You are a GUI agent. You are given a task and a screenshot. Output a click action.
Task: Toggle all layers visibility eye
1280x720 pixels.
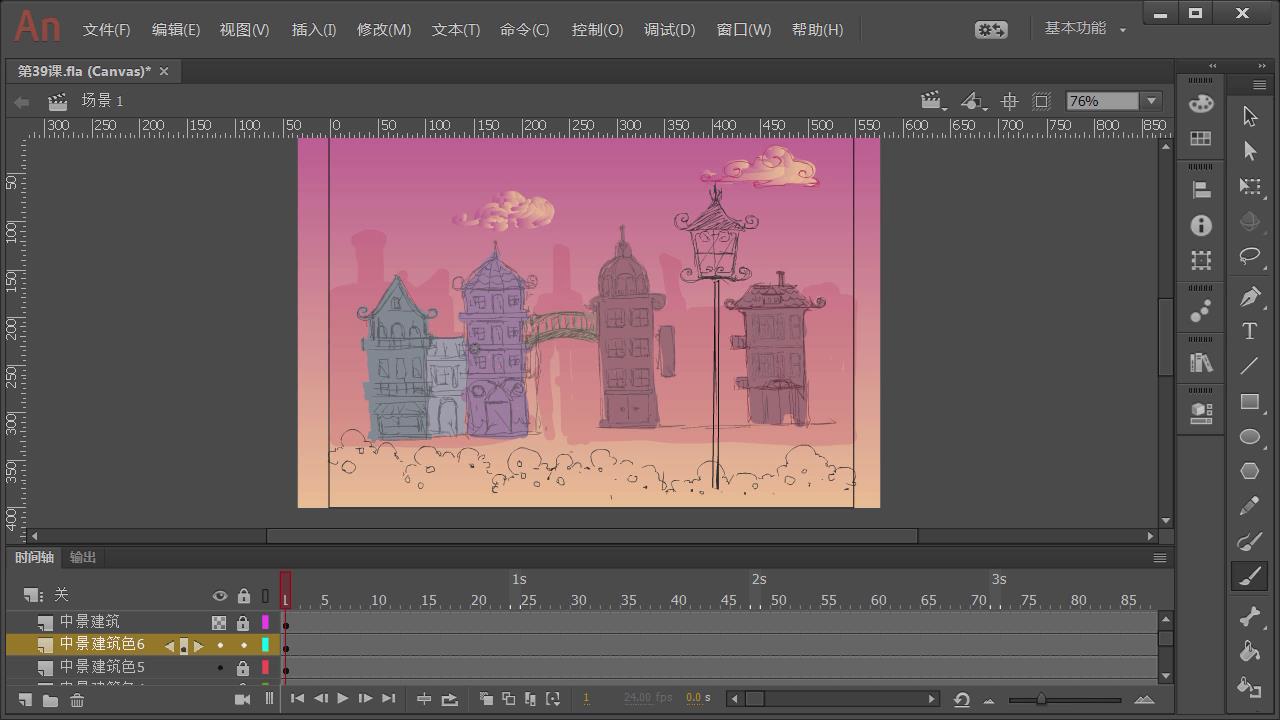coord(220,596)
